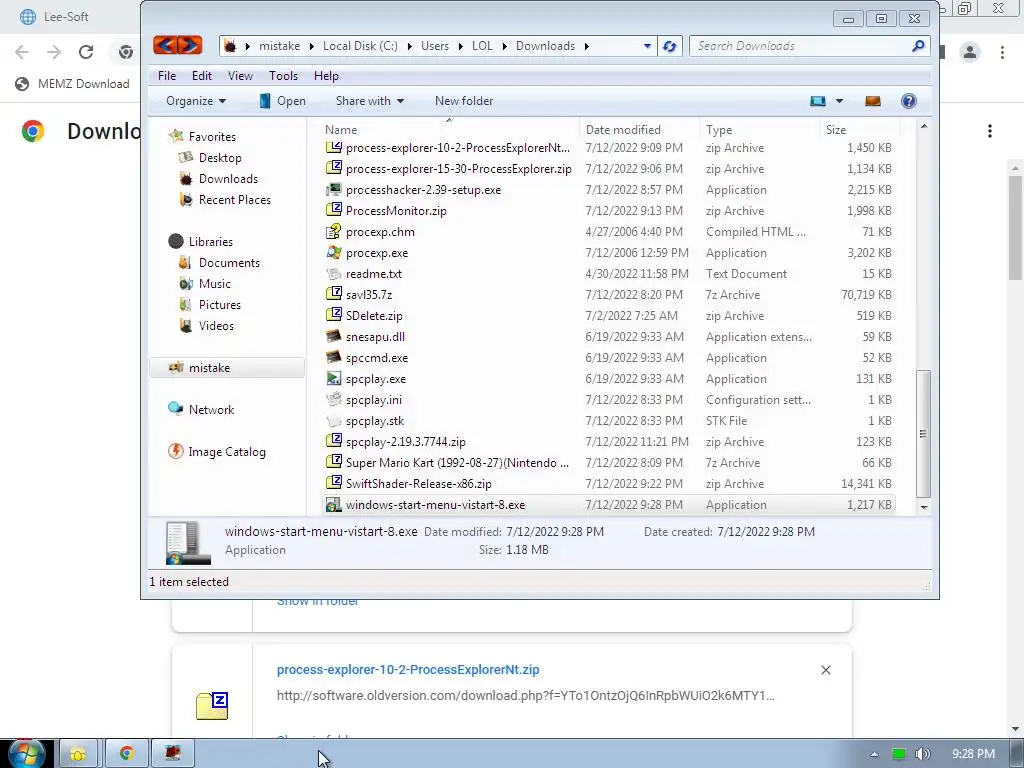This screenshot has height=768, width=1024.
Task: Sort by Type column header
Action: click(760, 129)
